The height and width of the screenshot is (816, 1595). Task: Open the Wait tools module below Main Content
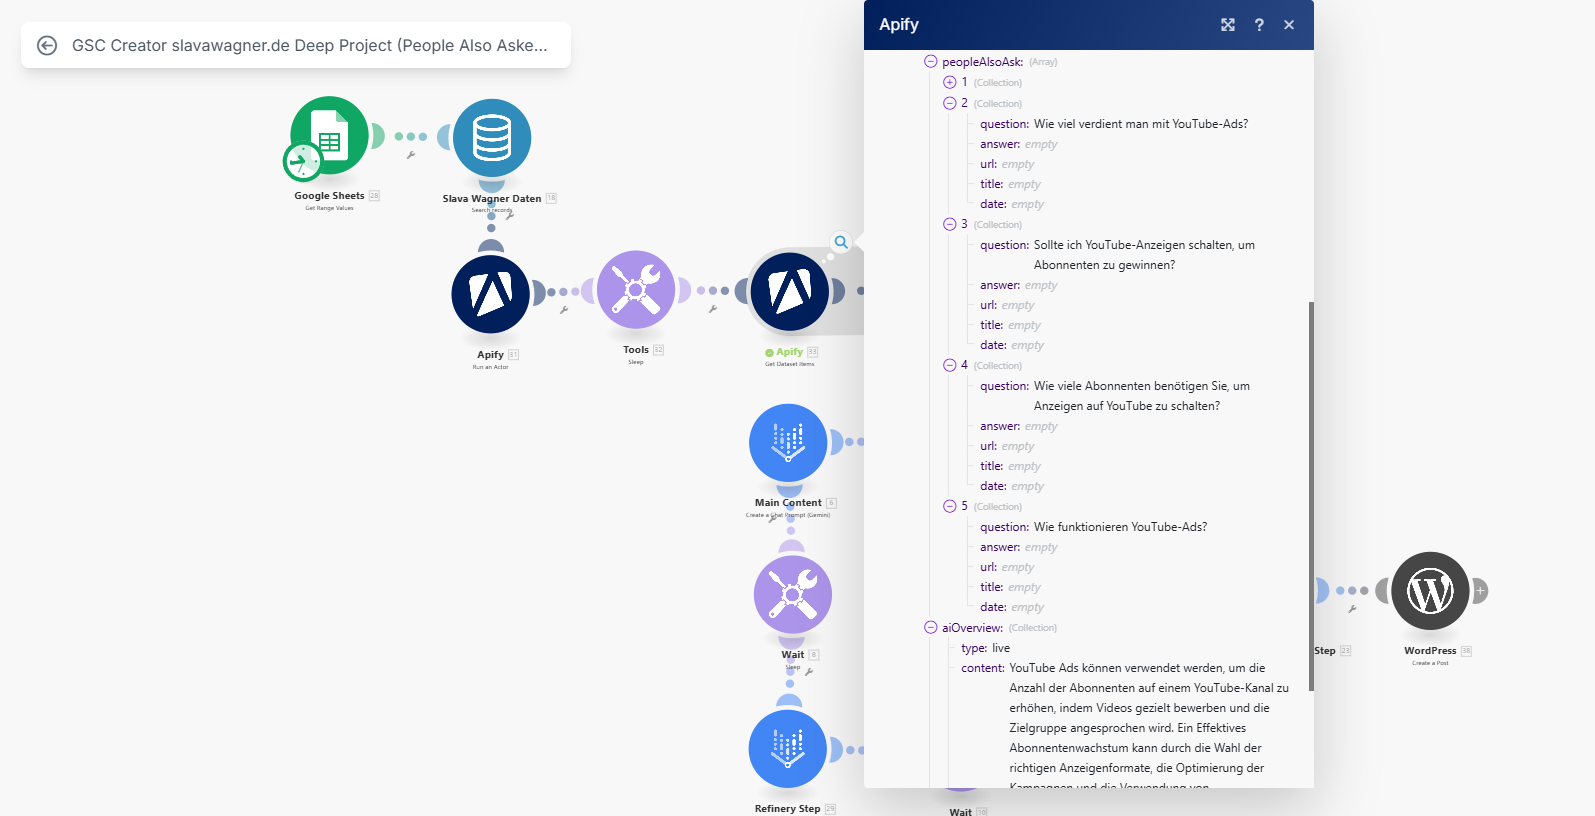(x=792, y=595)
